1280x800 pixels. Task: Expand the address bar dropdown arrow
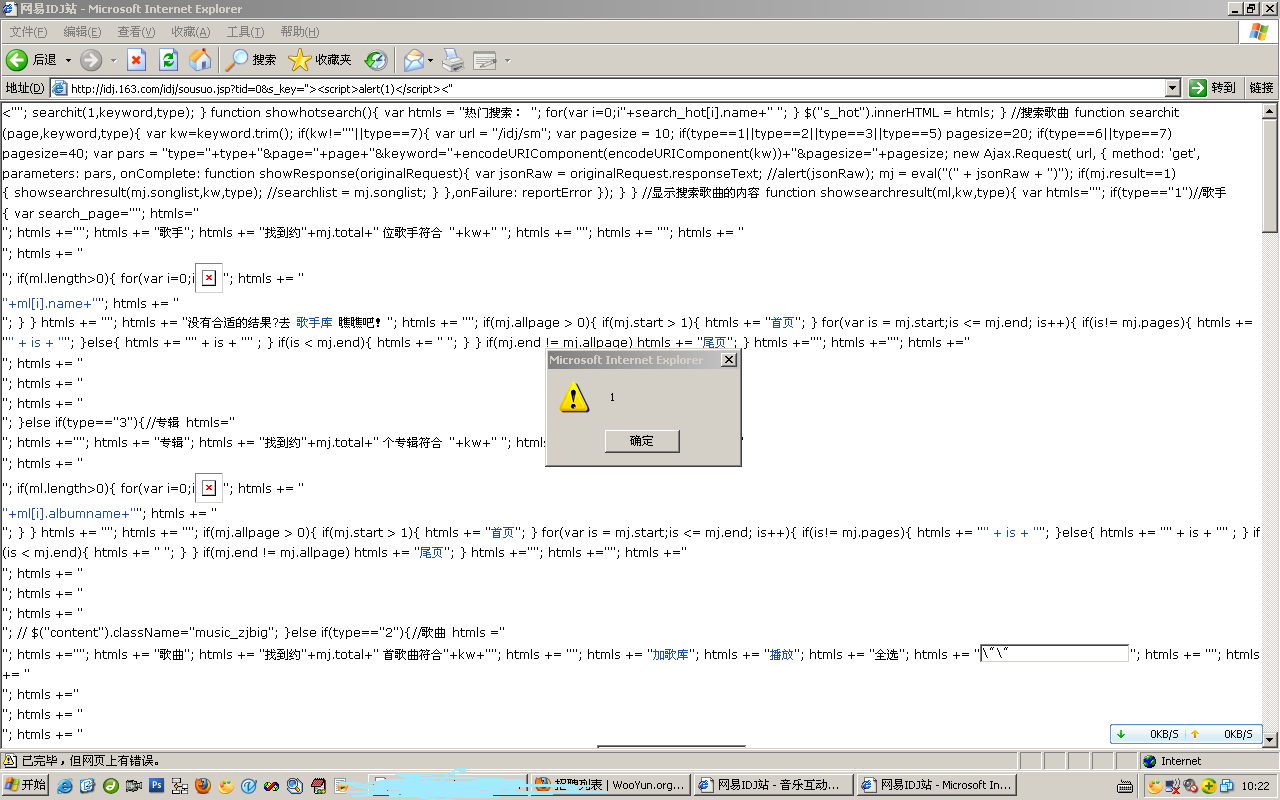[x=1172, y=88]
